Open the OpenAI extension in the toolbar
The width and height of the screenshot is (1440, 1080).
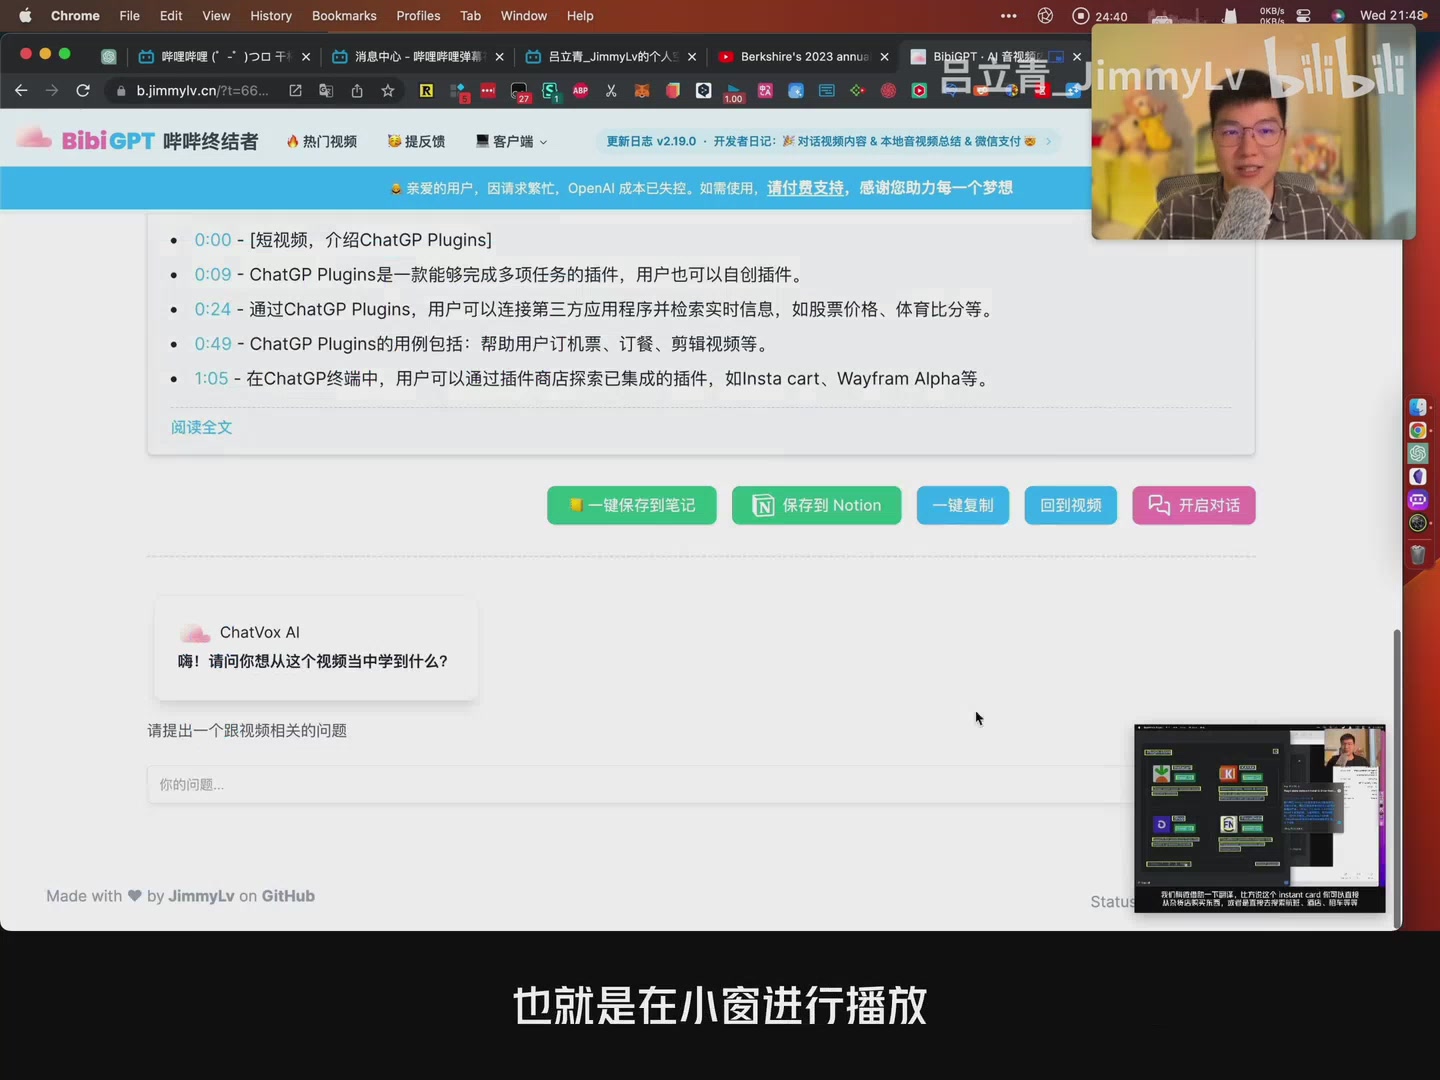pyautogui.click(x=887, y=91)
